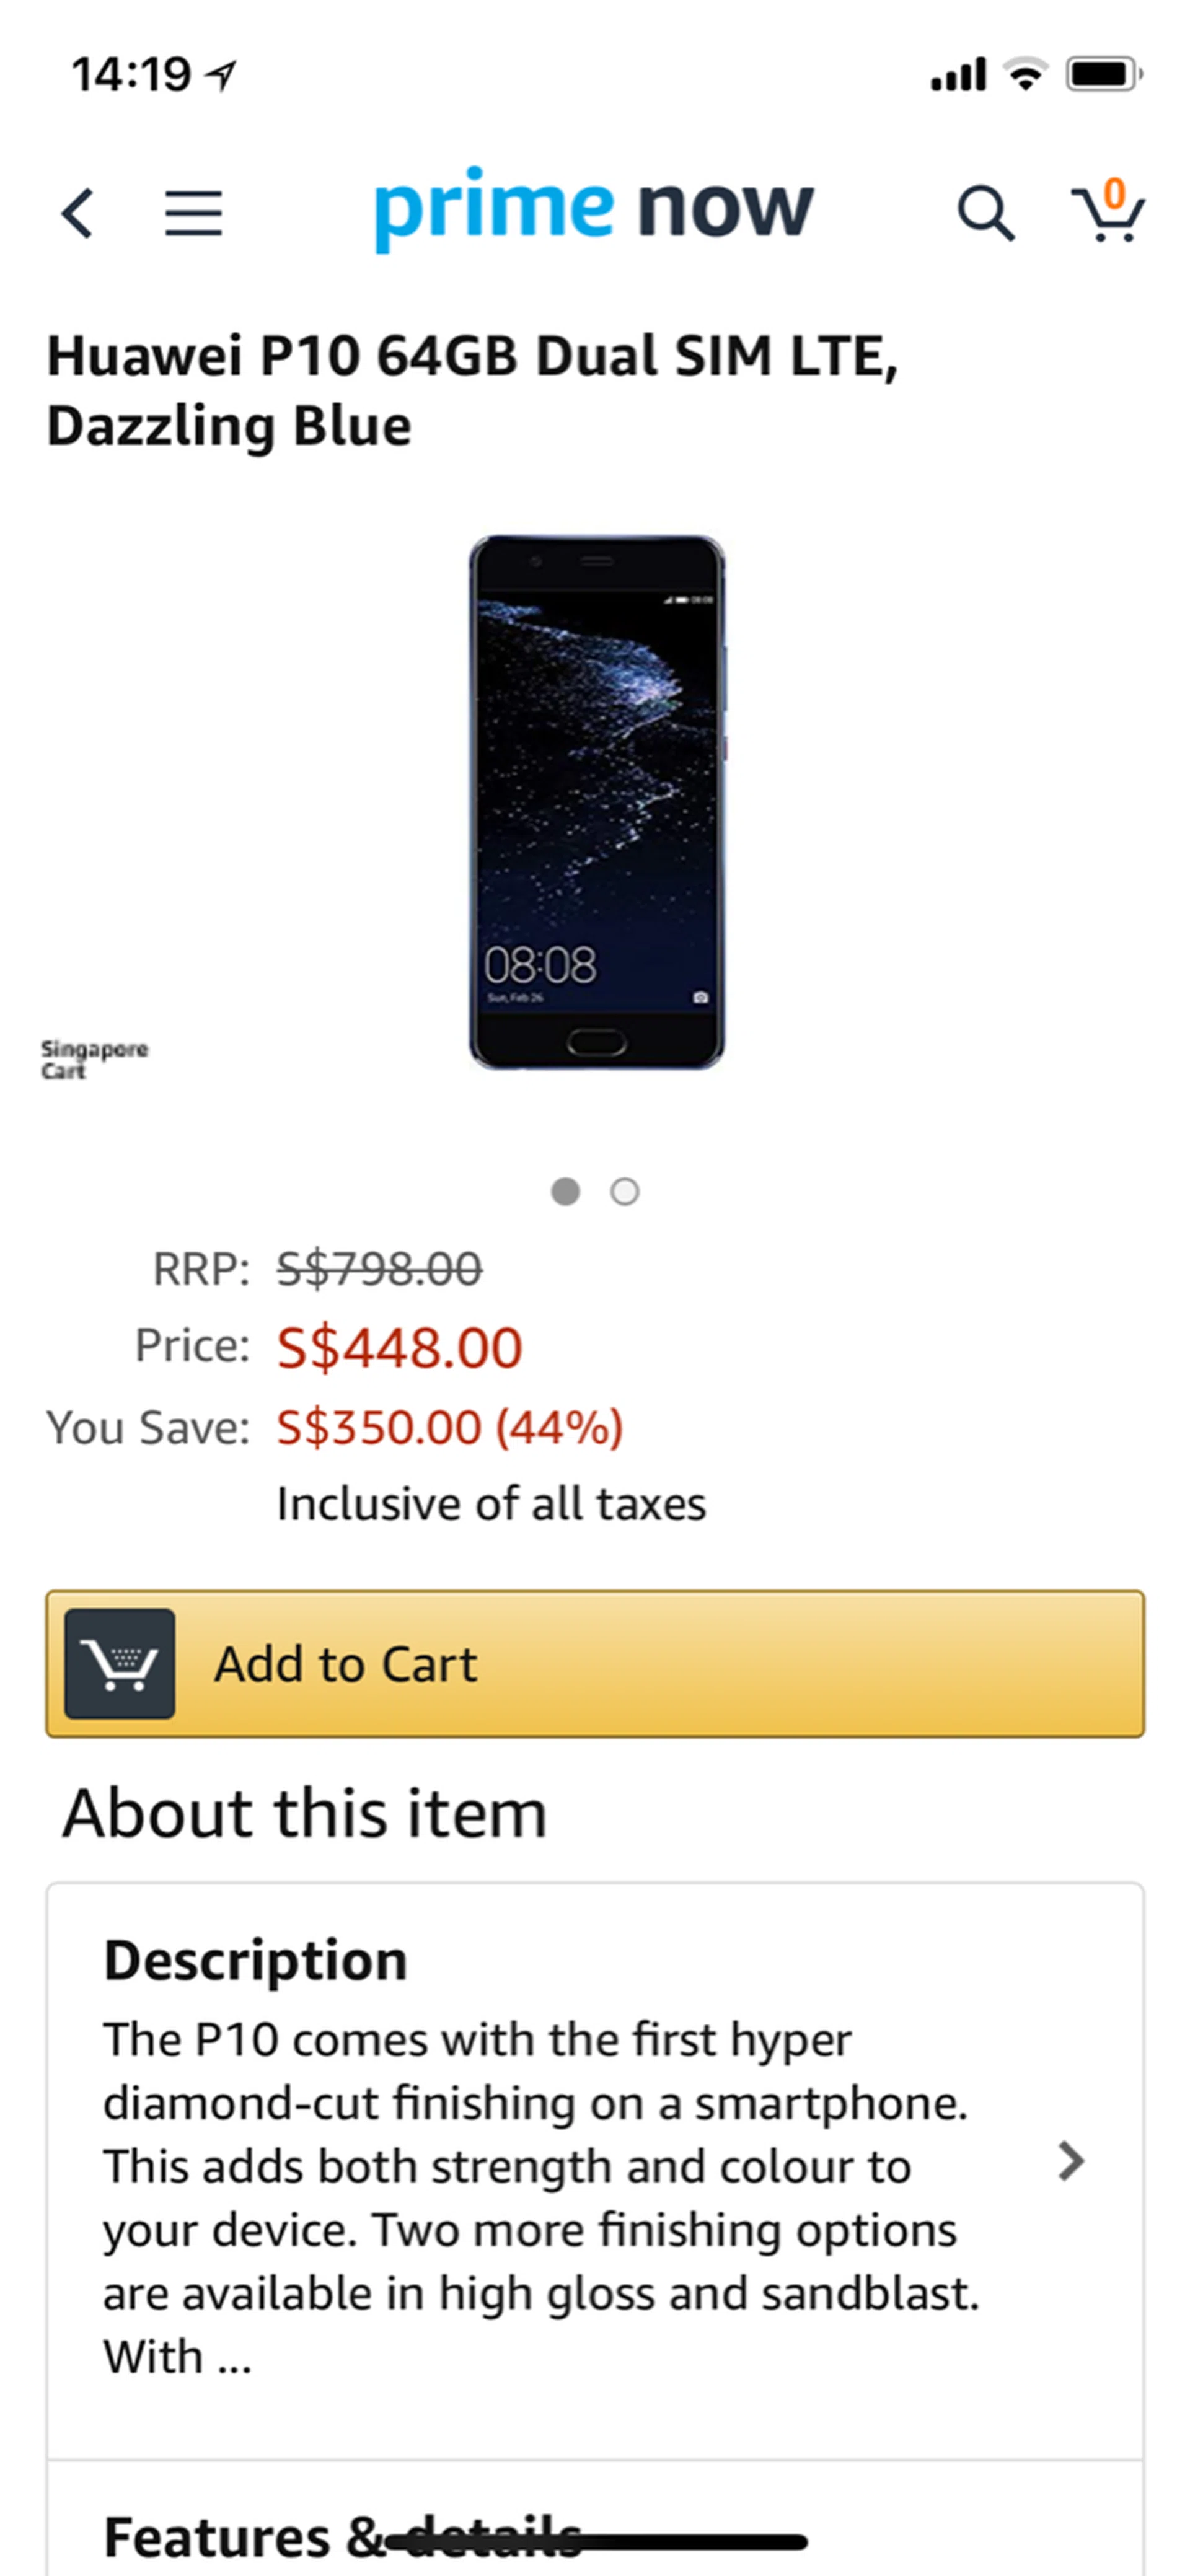This screenshot has height=2576, width=1190.
Task: Switch to the second image page dot
Action: pyautogui.click(x=625, y=1191)
